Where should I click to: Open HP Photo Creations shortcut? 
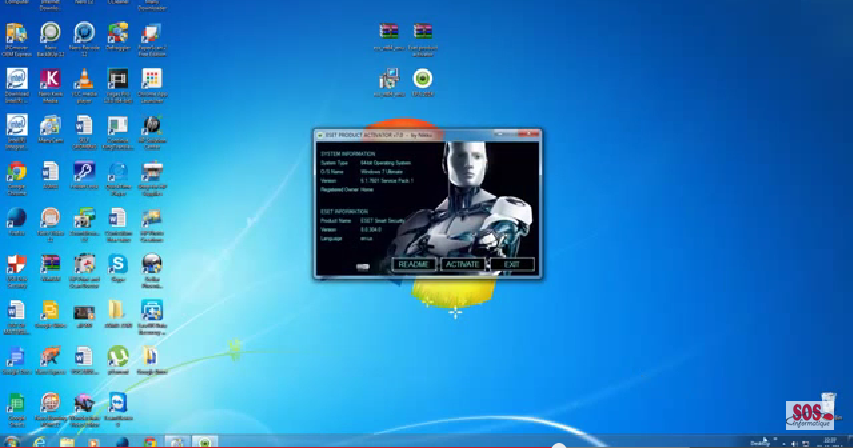click(x=151, y=218)
